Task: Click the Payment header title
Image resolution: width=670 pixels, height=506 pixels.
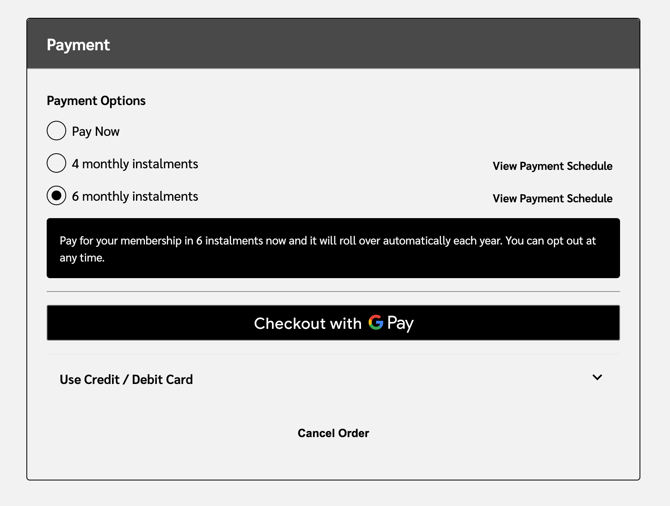Action: 78,44
